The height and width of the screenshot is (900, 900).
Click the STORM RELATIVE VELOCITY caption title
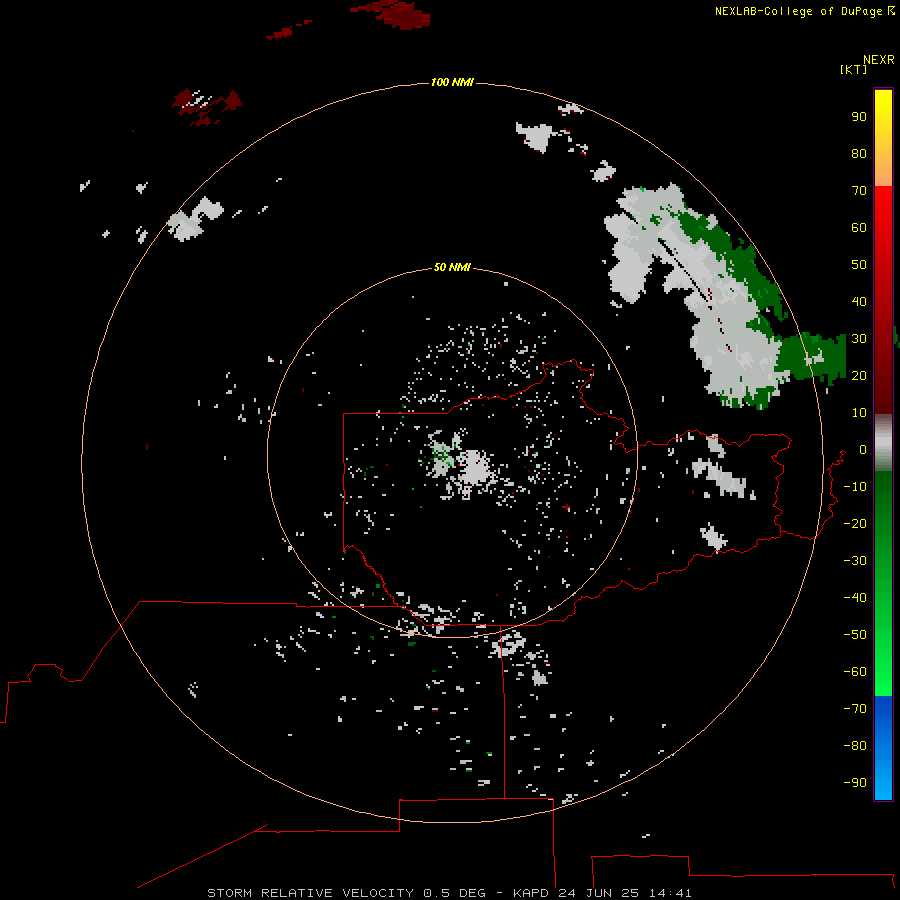tap(310, 893)
